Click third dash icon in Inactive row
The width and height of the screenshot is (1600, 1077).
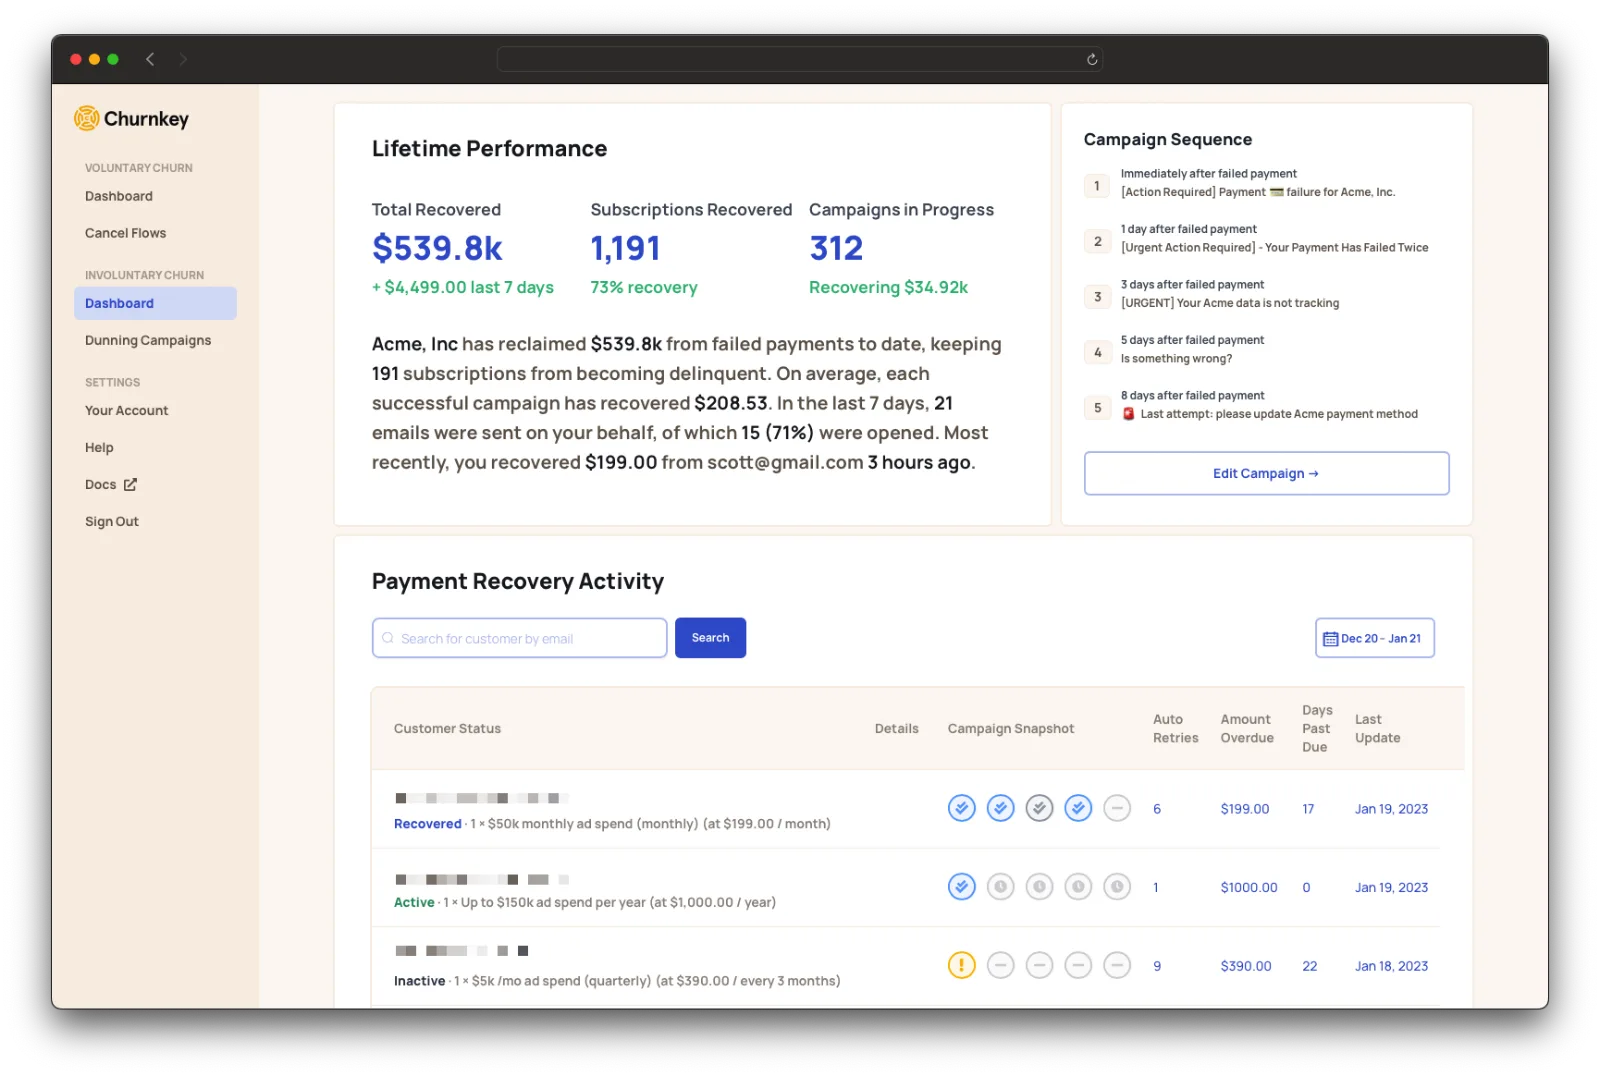(1039, 965)
